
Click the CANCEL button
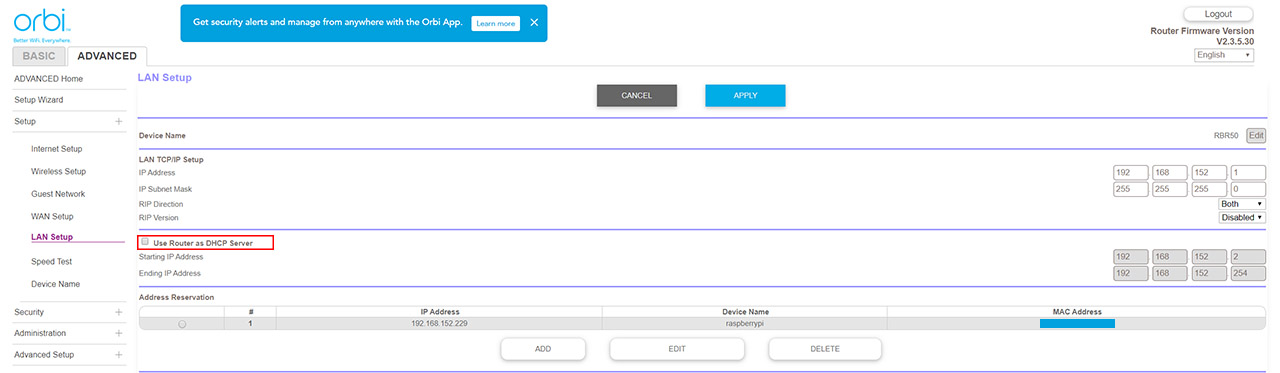[x=637, y=95]
